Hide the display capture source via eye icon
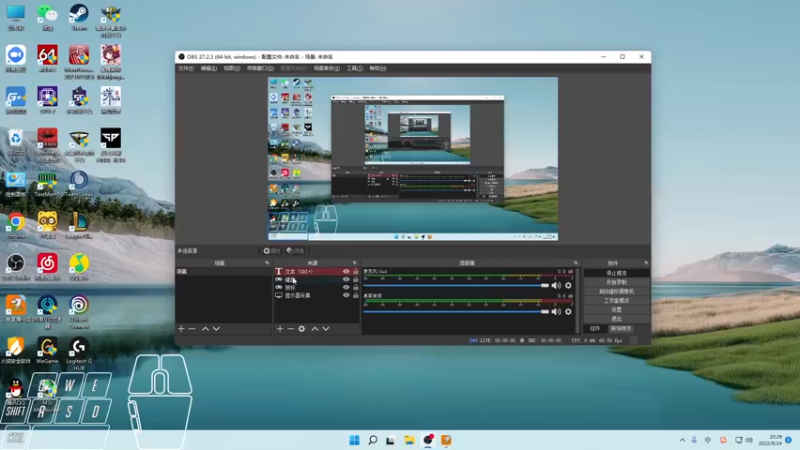800x450 pixels. 346,295
